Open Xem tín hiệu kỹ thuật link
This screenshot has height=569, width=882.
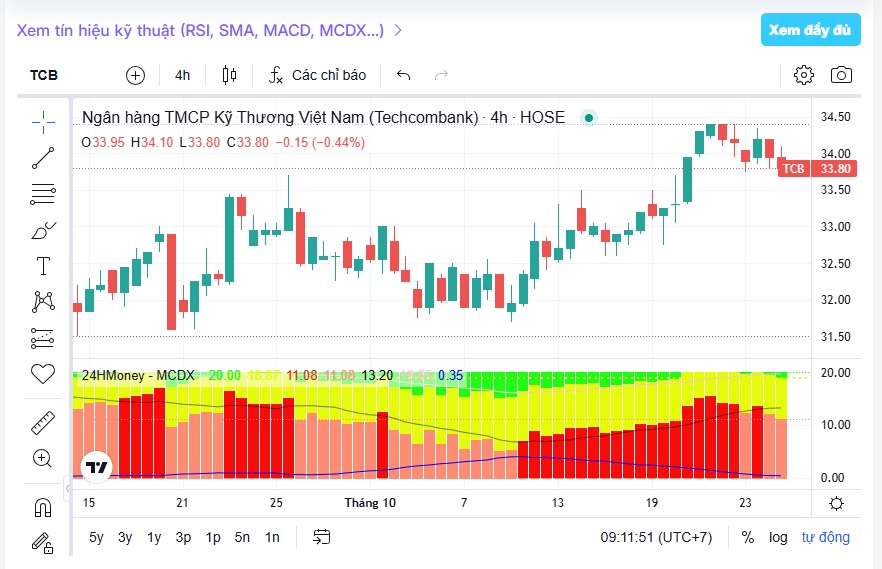click(209, 30)
